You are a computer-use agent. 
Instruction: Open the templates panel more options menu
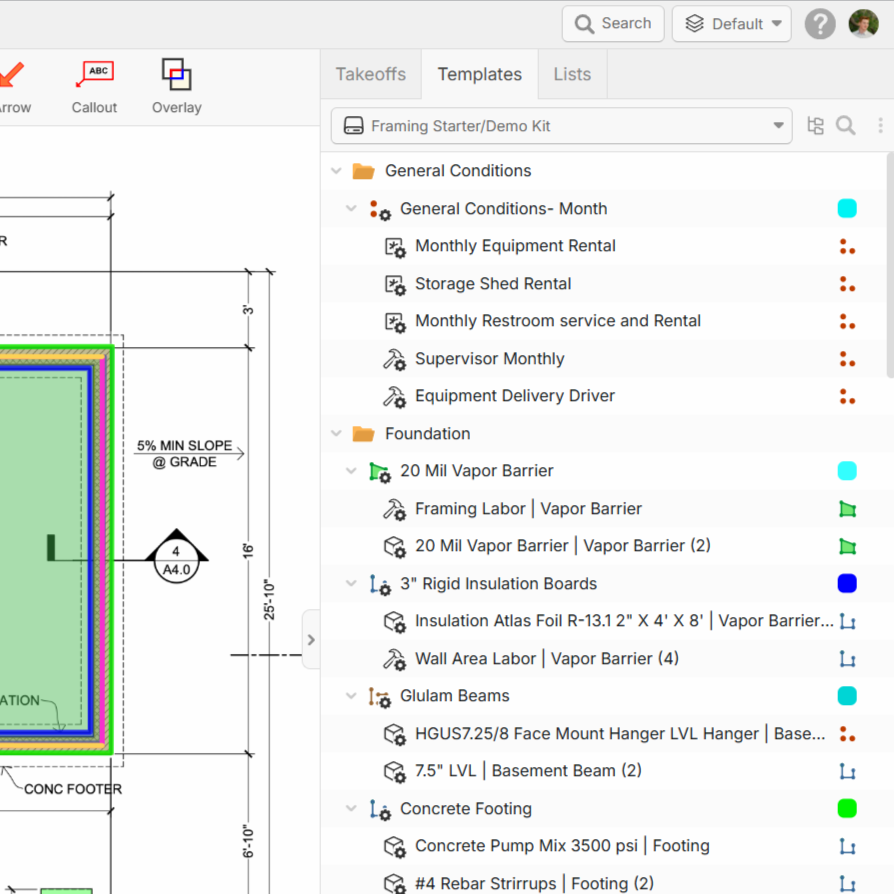pos(880,126)
